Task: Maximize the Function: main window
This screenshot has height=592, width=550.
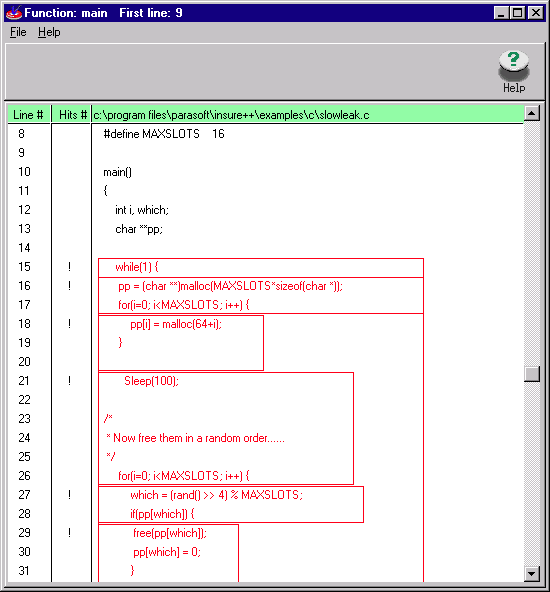Action: pos(518,13)
